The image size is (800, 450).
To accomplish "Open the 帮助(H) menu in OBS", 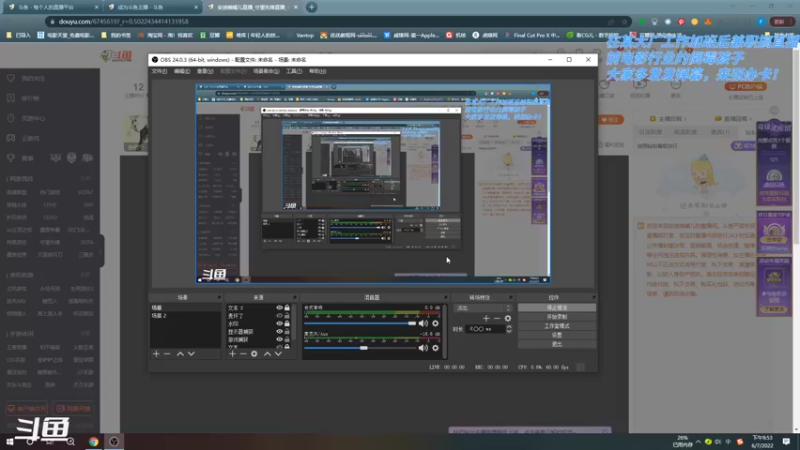I will coord(317,71).
